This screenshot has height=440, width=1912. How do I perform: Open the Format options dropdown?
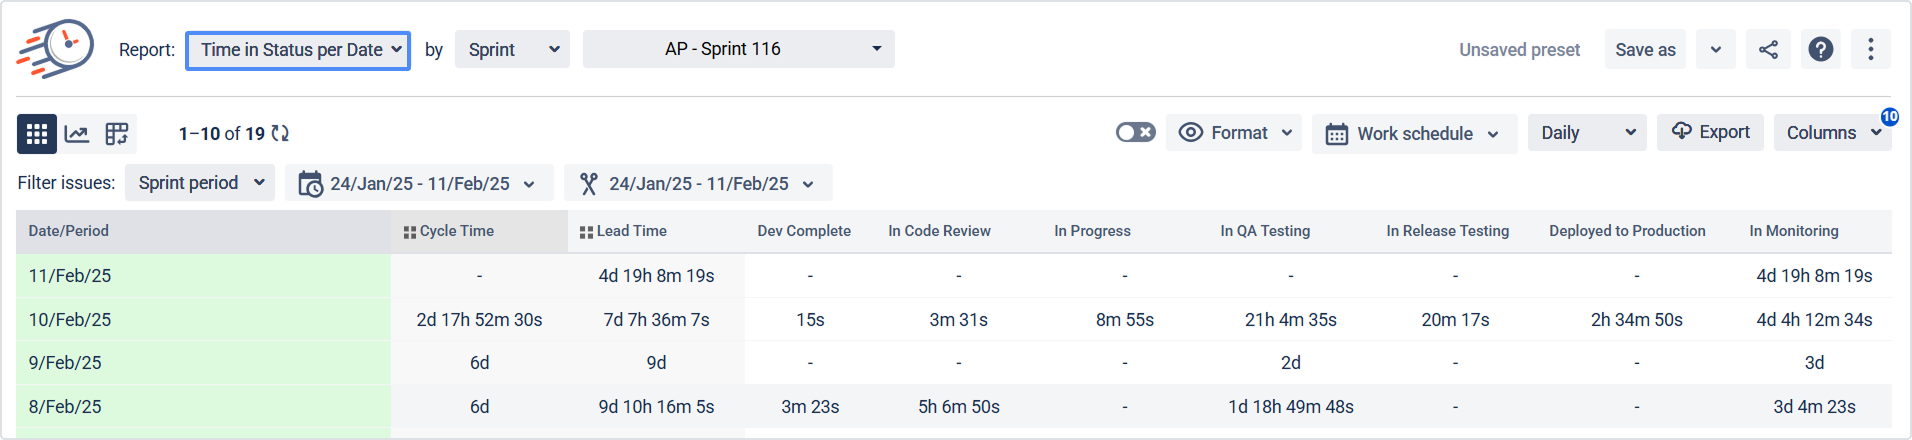pyautogui.click(x=1234, y=133)
